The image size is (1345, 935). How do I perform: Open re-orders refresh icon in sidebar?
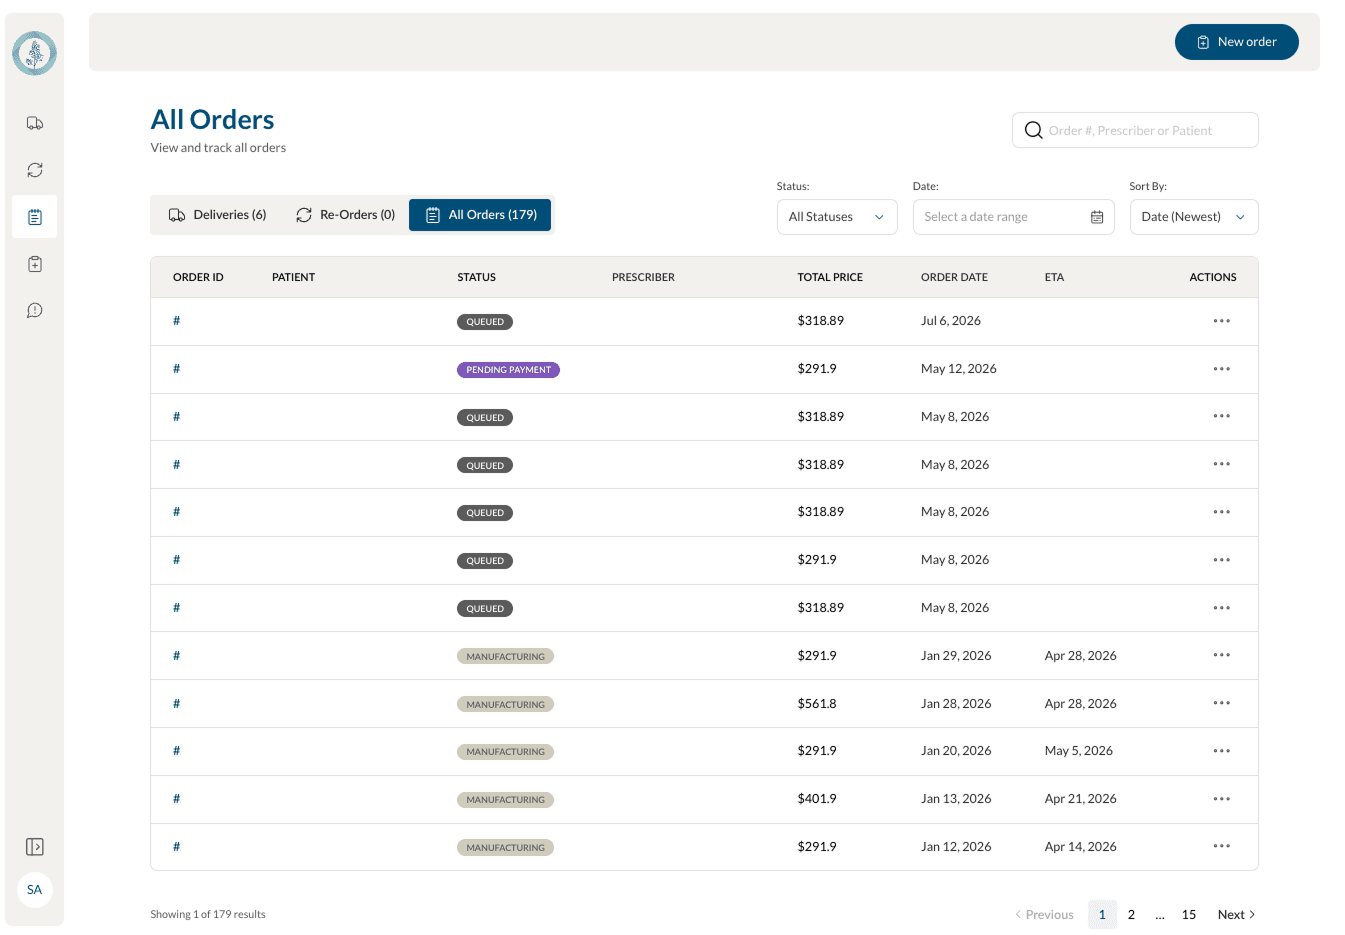[35, 170]
